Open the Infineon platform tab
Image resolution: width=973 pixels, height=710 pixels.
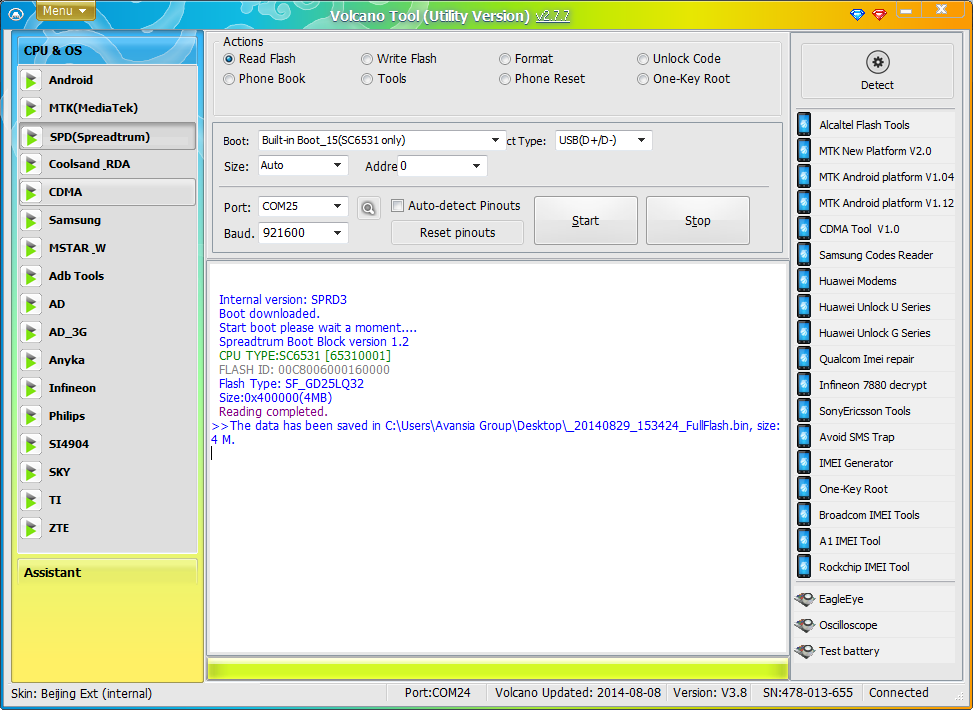click(x=107, y=389)
